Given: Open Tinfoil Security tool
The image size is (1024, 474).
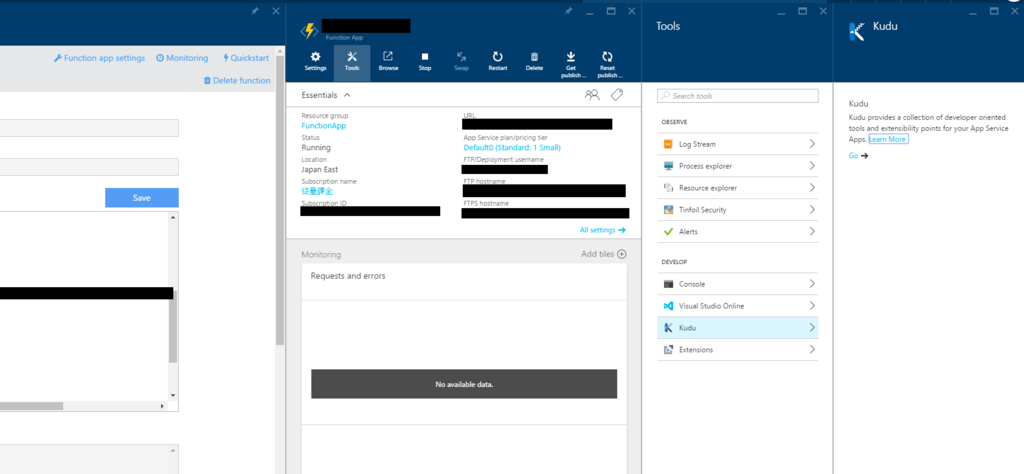Looking at the screenshot, I should [737, 210].
